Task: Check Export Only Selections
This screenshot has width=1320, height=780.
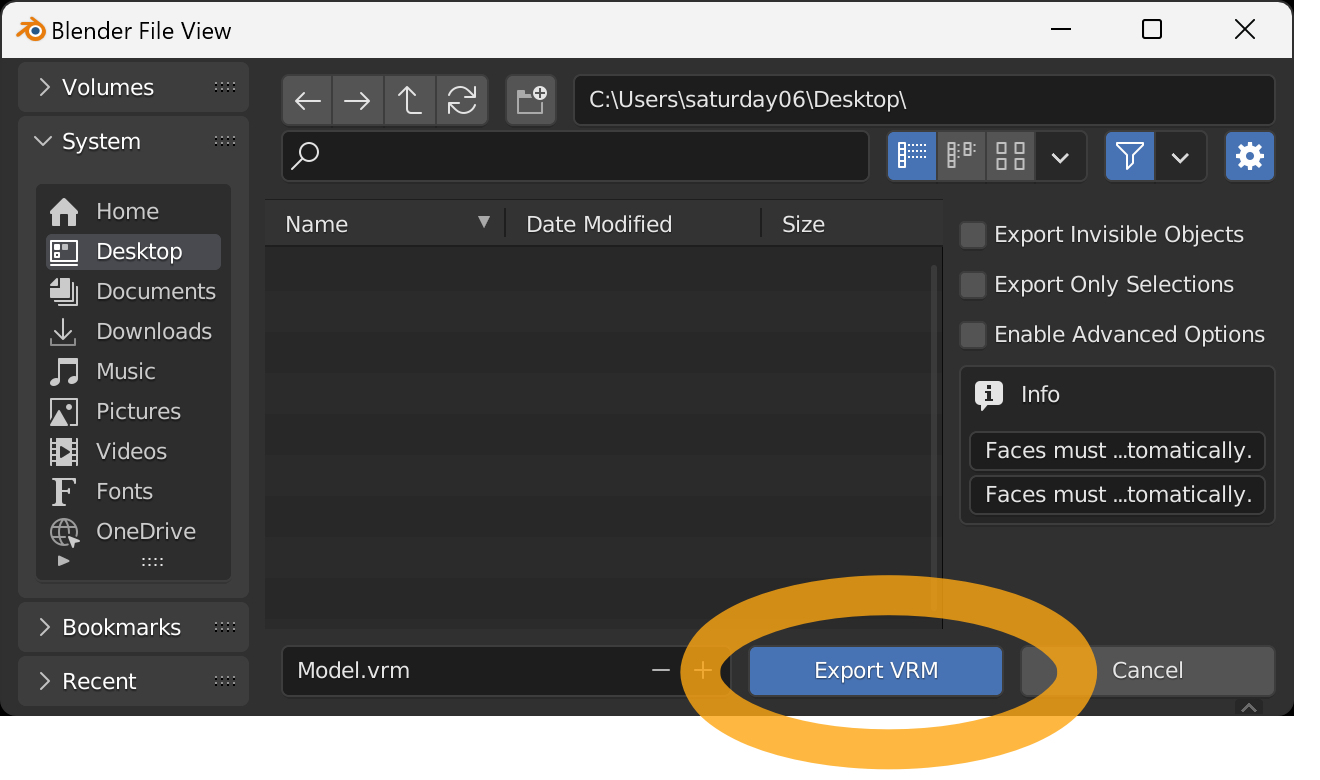Action: tap(973, 285)
